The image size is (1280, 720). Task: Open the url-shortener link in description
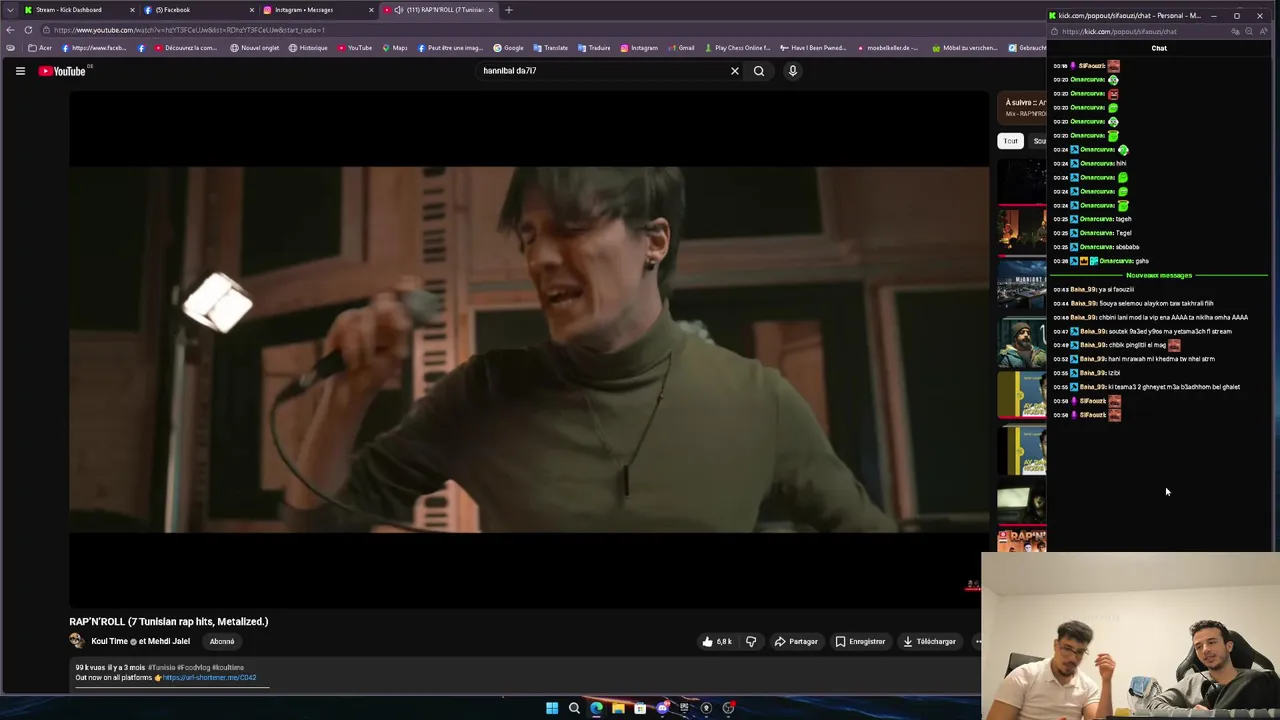pos(209,678)
